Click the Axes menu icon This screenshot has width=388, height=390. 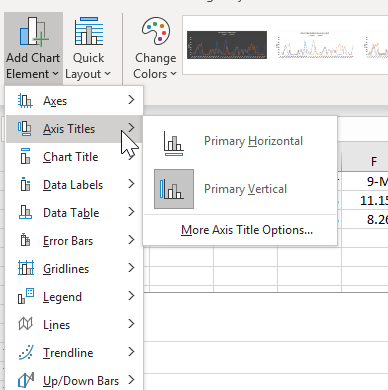click(25, 101)
